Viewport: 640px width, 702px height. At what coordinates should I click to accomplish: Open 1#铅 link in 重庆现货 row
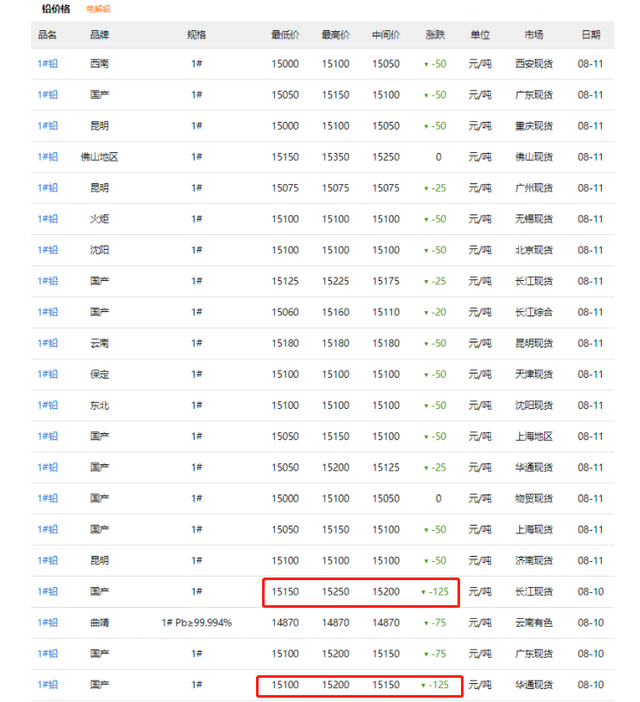47,126
